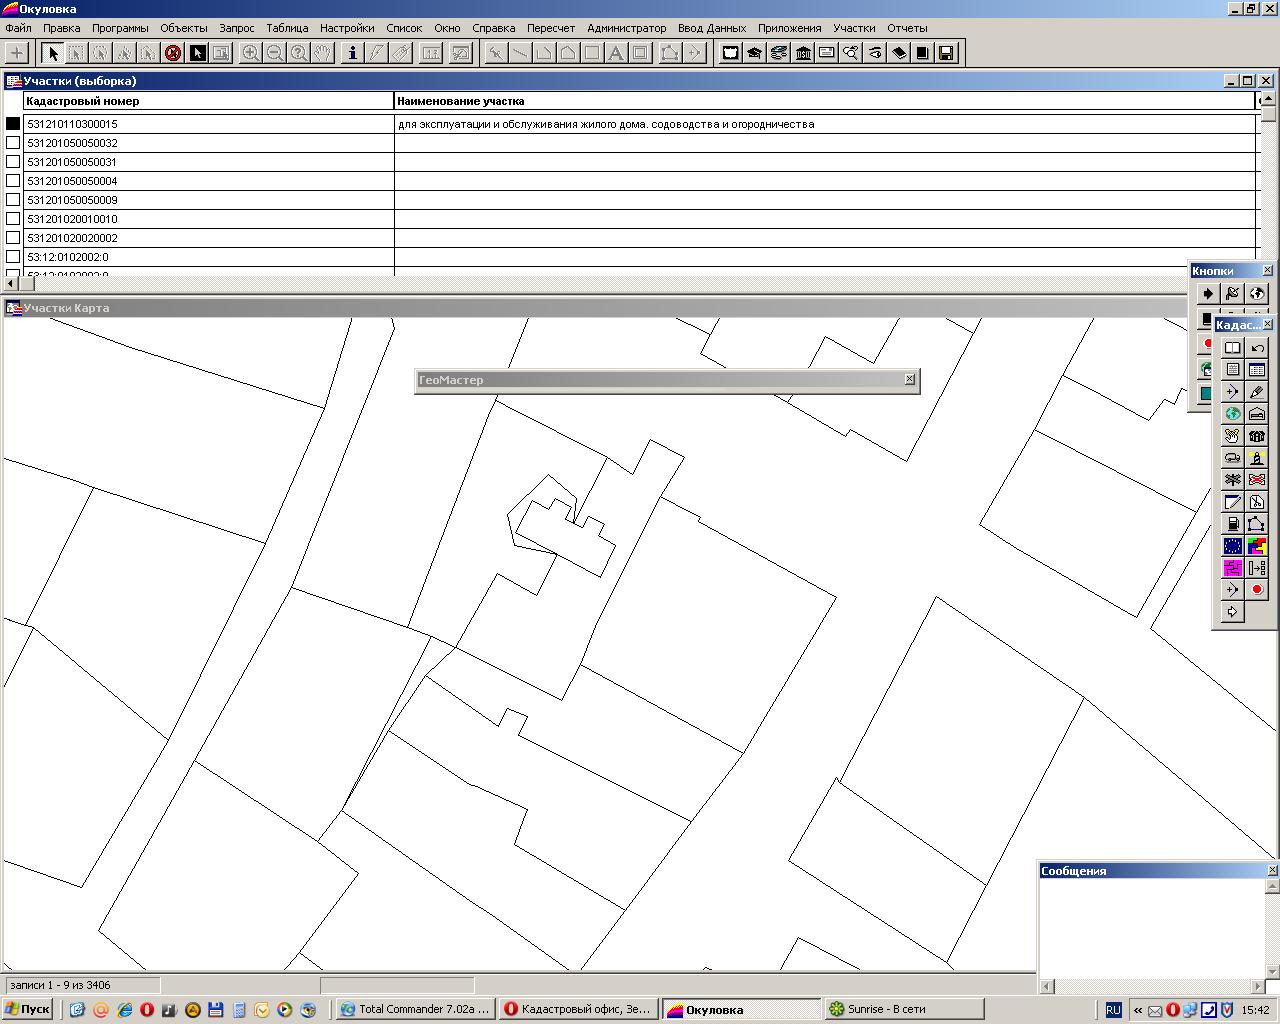Click the gas pump icon in palette

[x=1233, y=524]
